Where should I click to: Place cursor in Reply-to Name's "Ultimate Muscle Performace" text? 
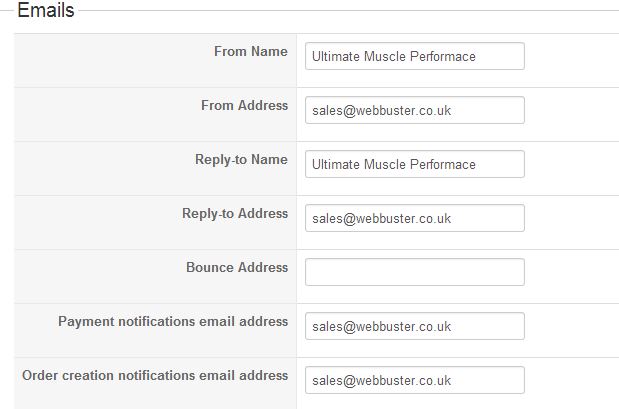point(393,164)
